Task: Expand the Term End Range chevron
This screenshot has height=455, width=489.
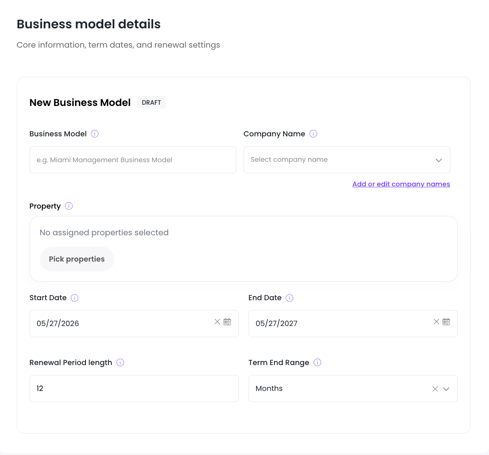Action: (x=446, y=389)
